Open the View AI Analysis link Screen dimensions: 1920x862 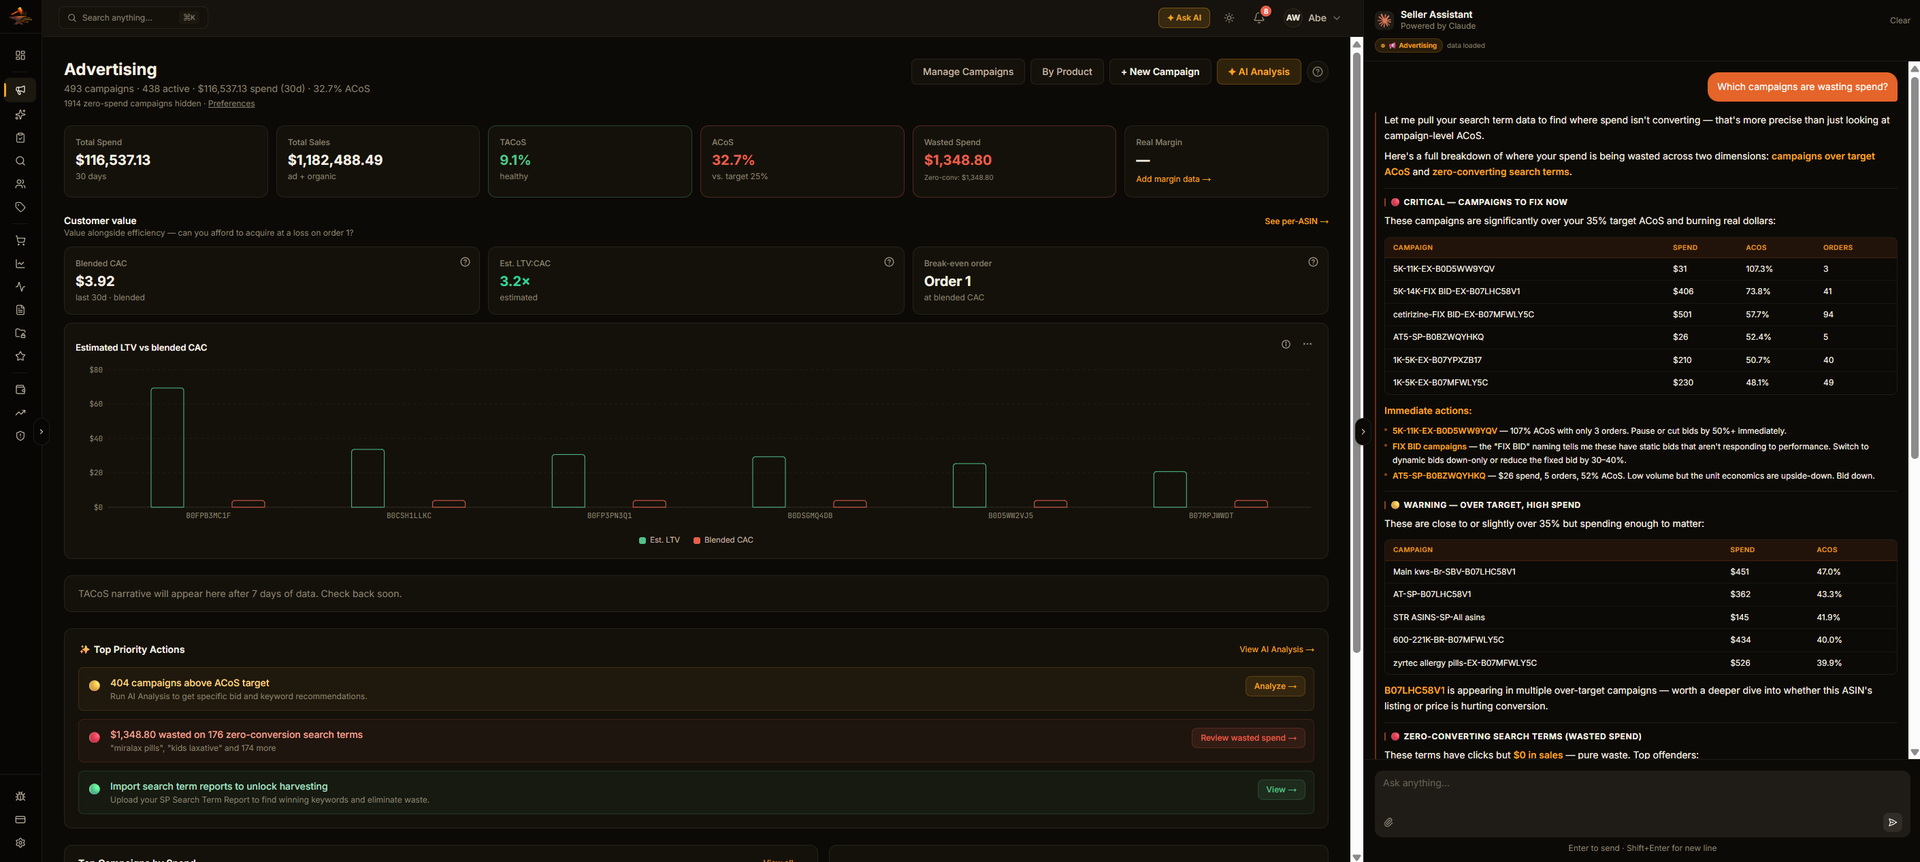1277,649
